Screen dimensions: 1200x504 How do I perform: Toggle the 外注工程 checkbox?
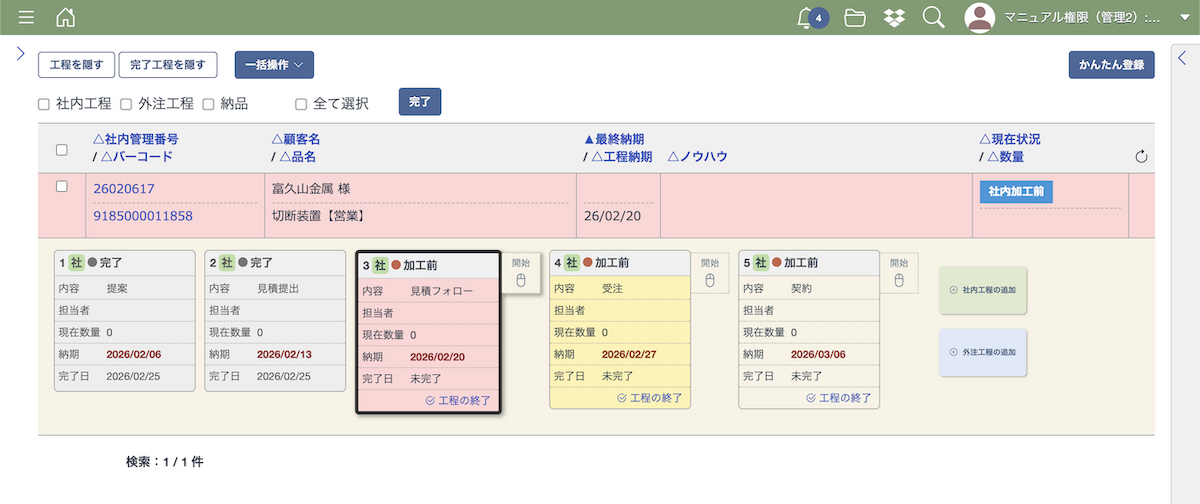click(126, 103)
